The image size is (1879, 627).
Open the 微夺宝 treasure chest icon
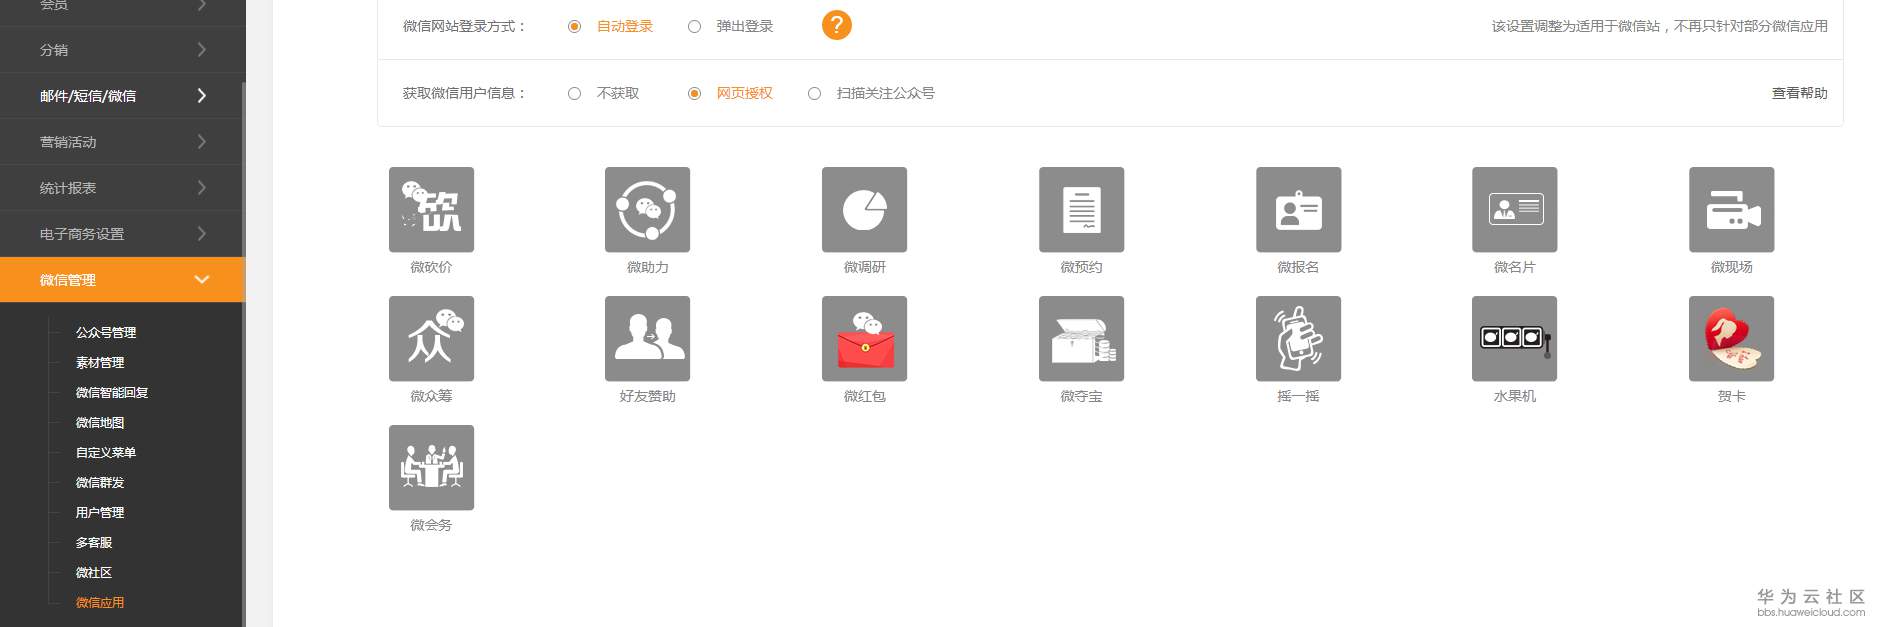click(x=1081, y=338)
